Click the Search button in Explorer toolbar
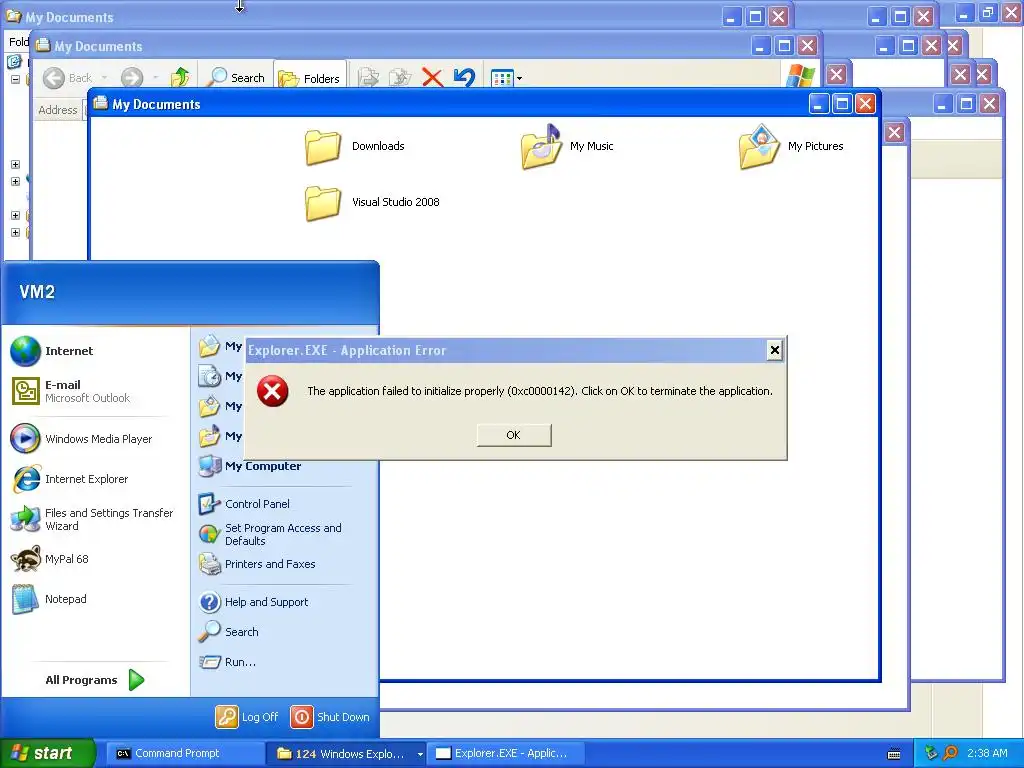This screenshot has height=768, width=1024. click(235, 78)
